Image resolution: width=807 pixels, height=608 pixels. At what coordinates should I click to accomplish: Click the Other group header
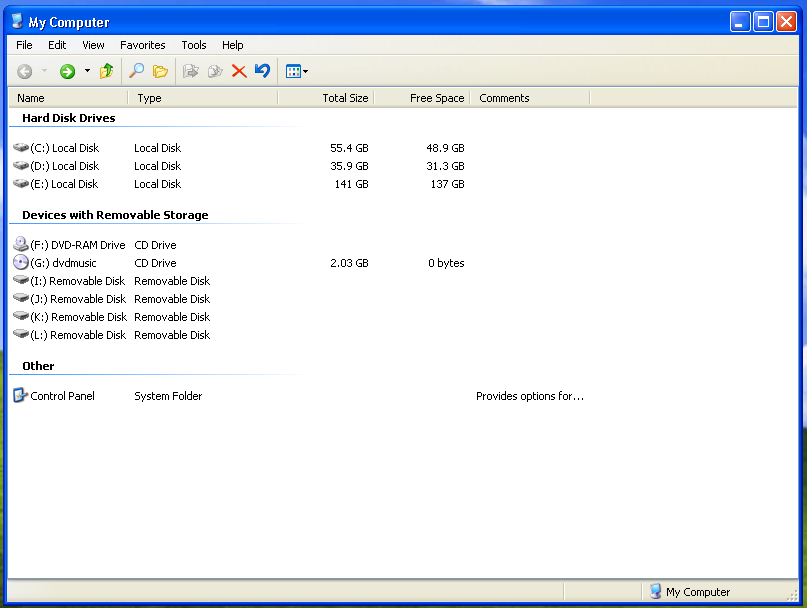click(x=38, y=366)
